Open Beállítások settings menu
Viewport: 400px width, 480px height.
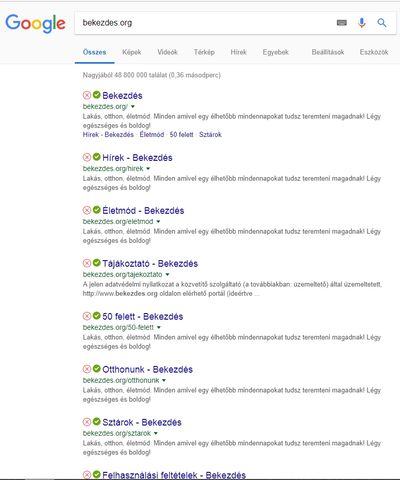[x=328, y=52]
